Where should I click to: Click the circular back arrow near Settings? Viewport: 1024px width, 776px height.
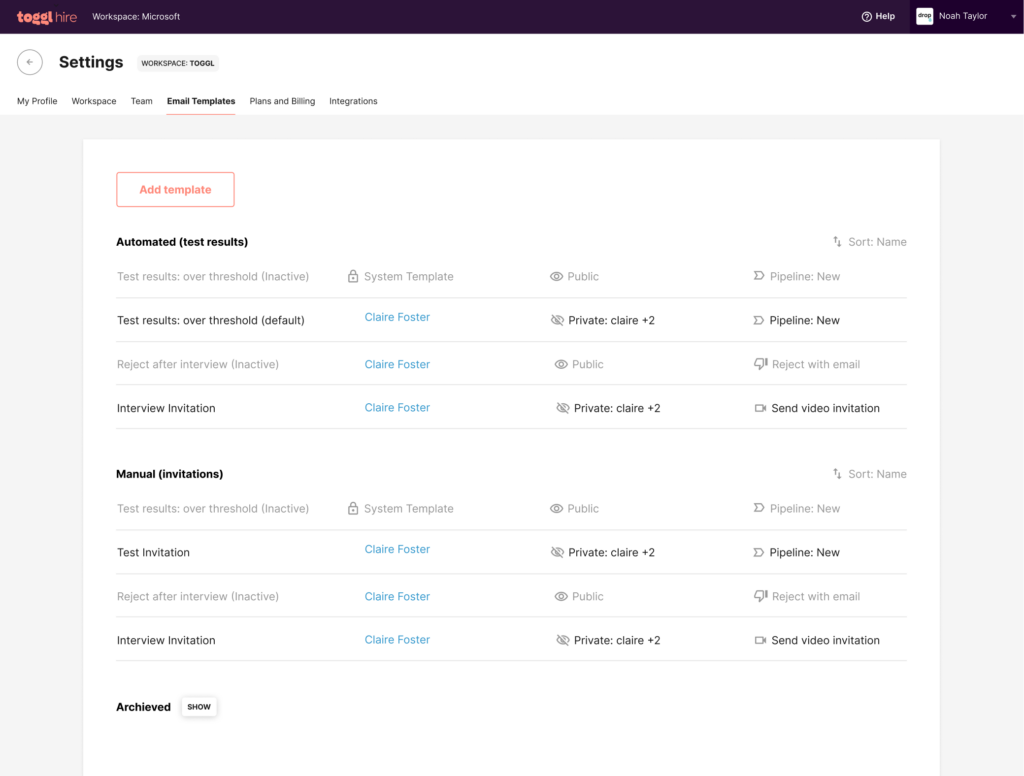pyautogui.click(x=30, y=62)
